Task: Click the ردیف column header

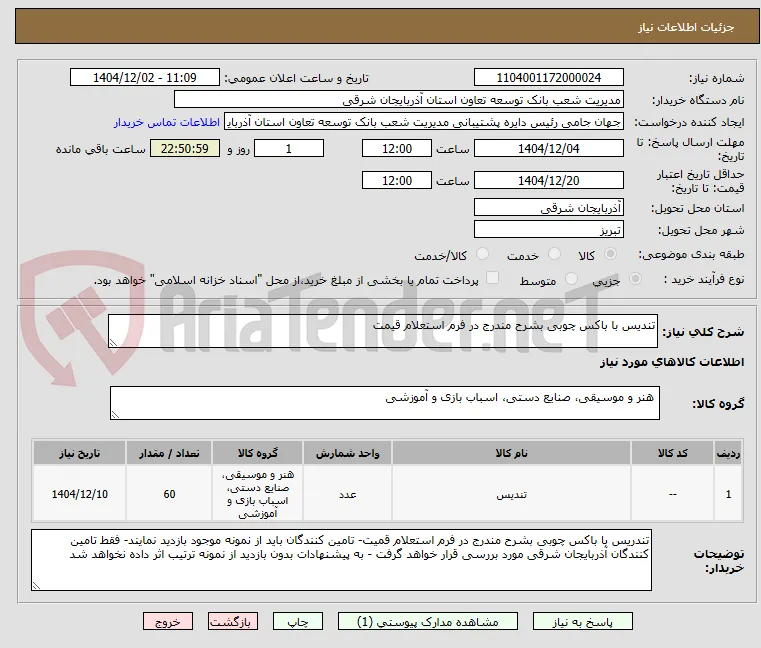Action: (728, 453)
